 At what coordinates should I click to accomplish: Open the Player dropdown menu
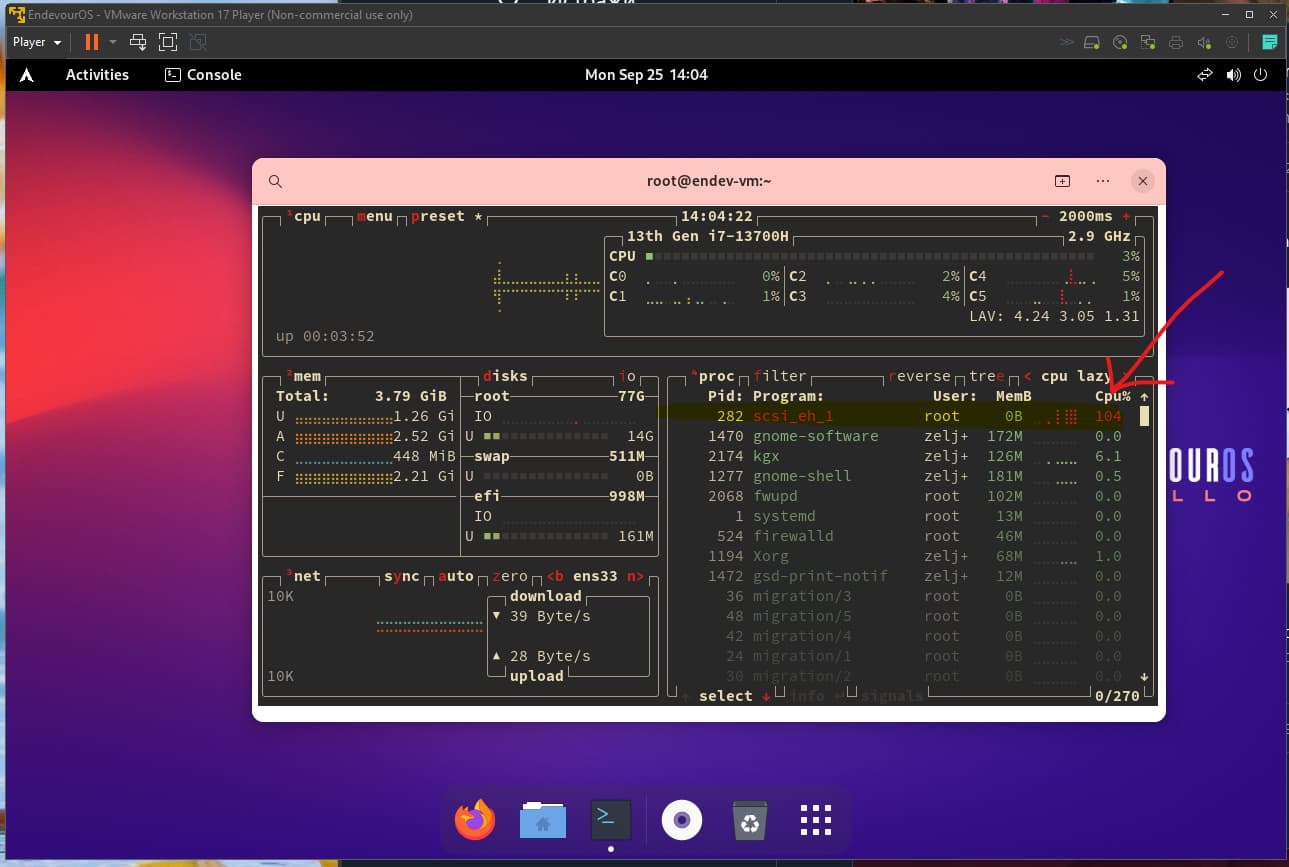(37, 42)
